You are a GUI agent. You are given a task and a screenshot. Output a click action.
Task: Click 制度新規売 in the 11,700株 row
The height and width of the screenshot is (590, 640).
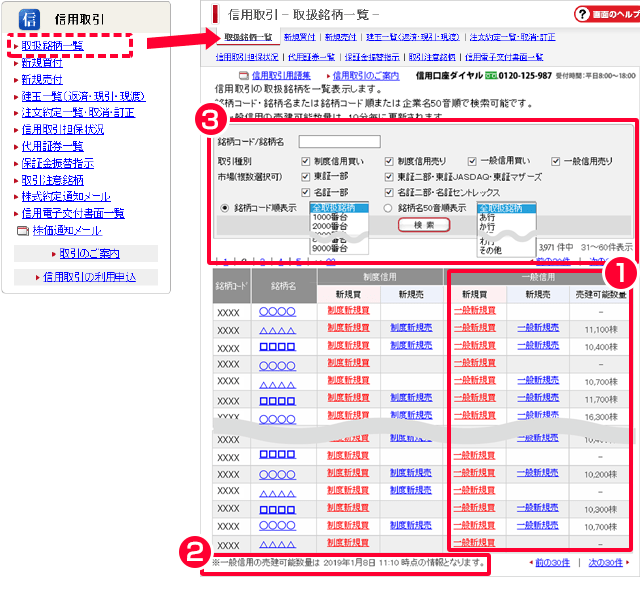[411, 397]
